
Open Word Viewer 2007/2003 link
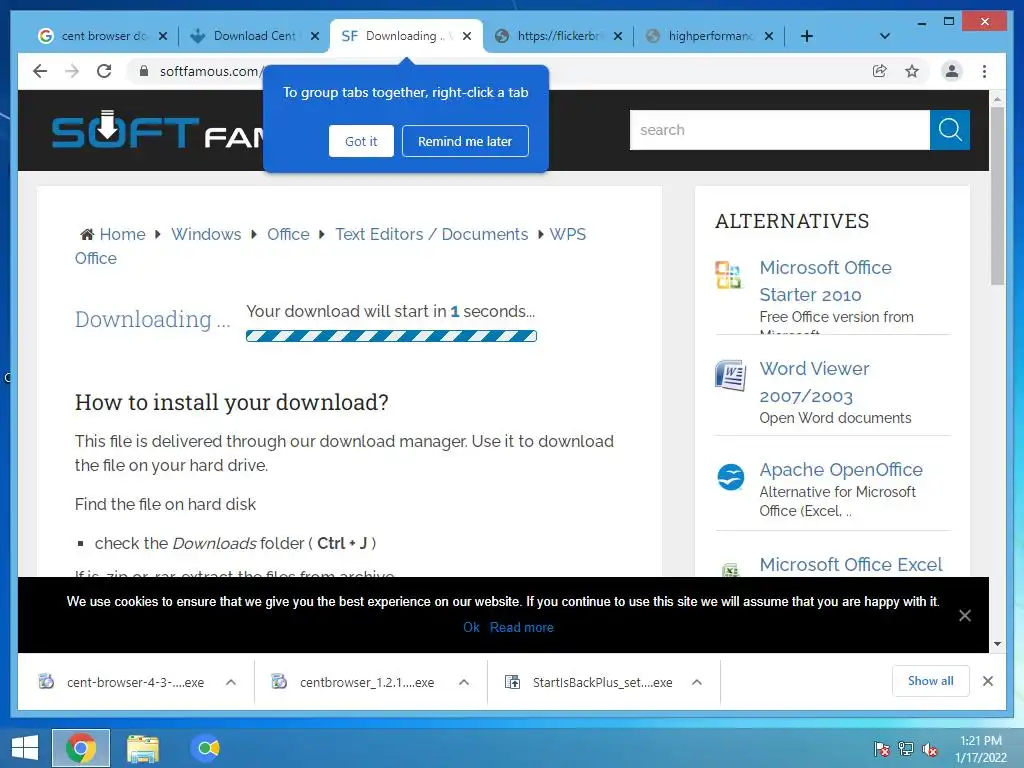[814, 382]
